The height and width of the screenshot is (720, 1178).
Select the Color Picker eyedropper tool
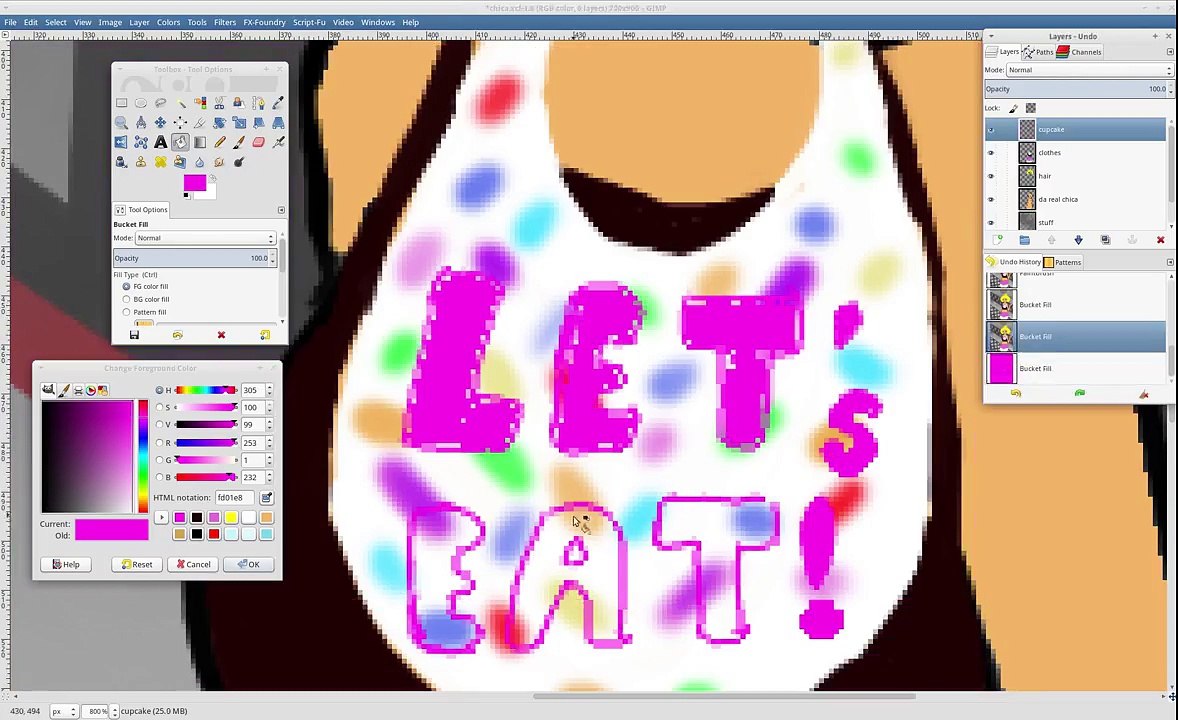(x=278, y=103)
